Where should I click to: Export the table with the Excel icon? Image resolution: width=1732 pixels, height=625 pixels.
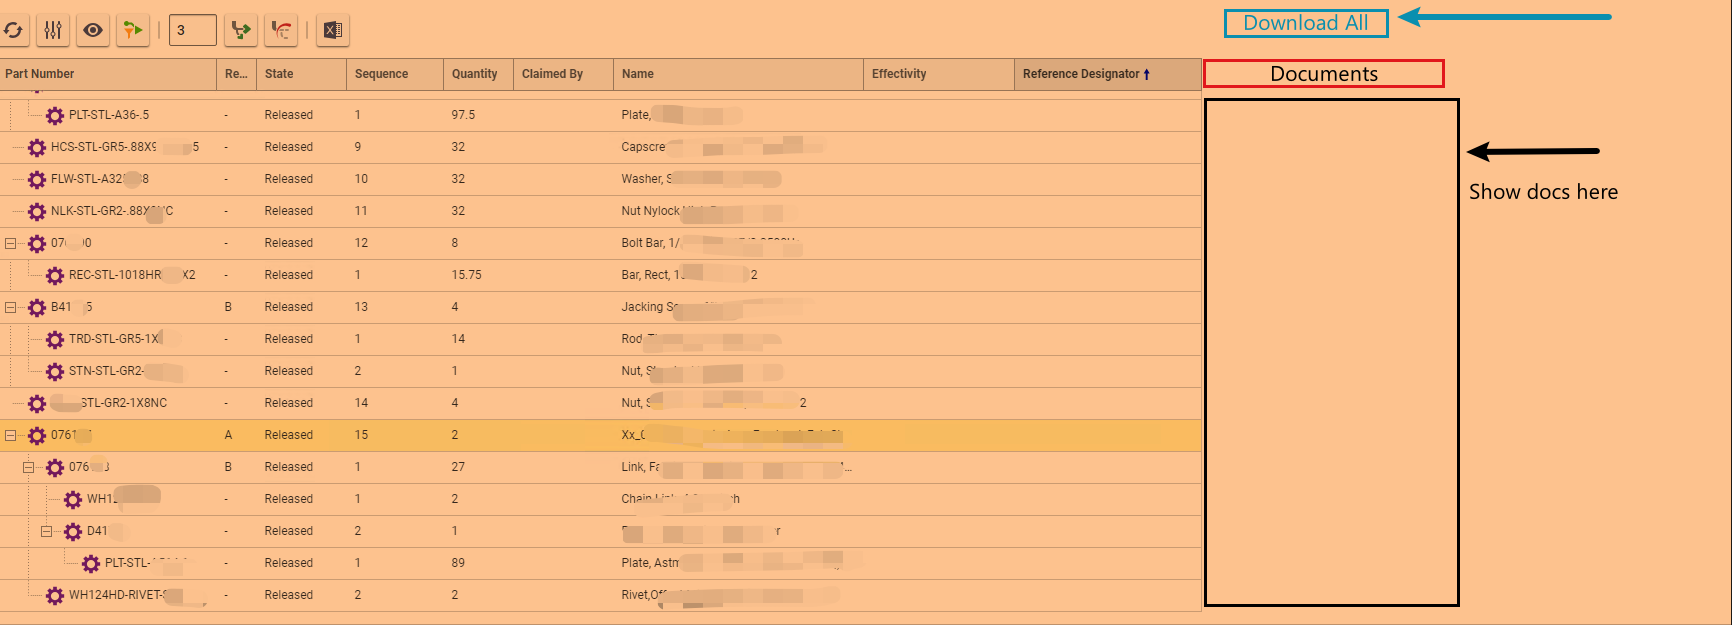pos(333,30)
